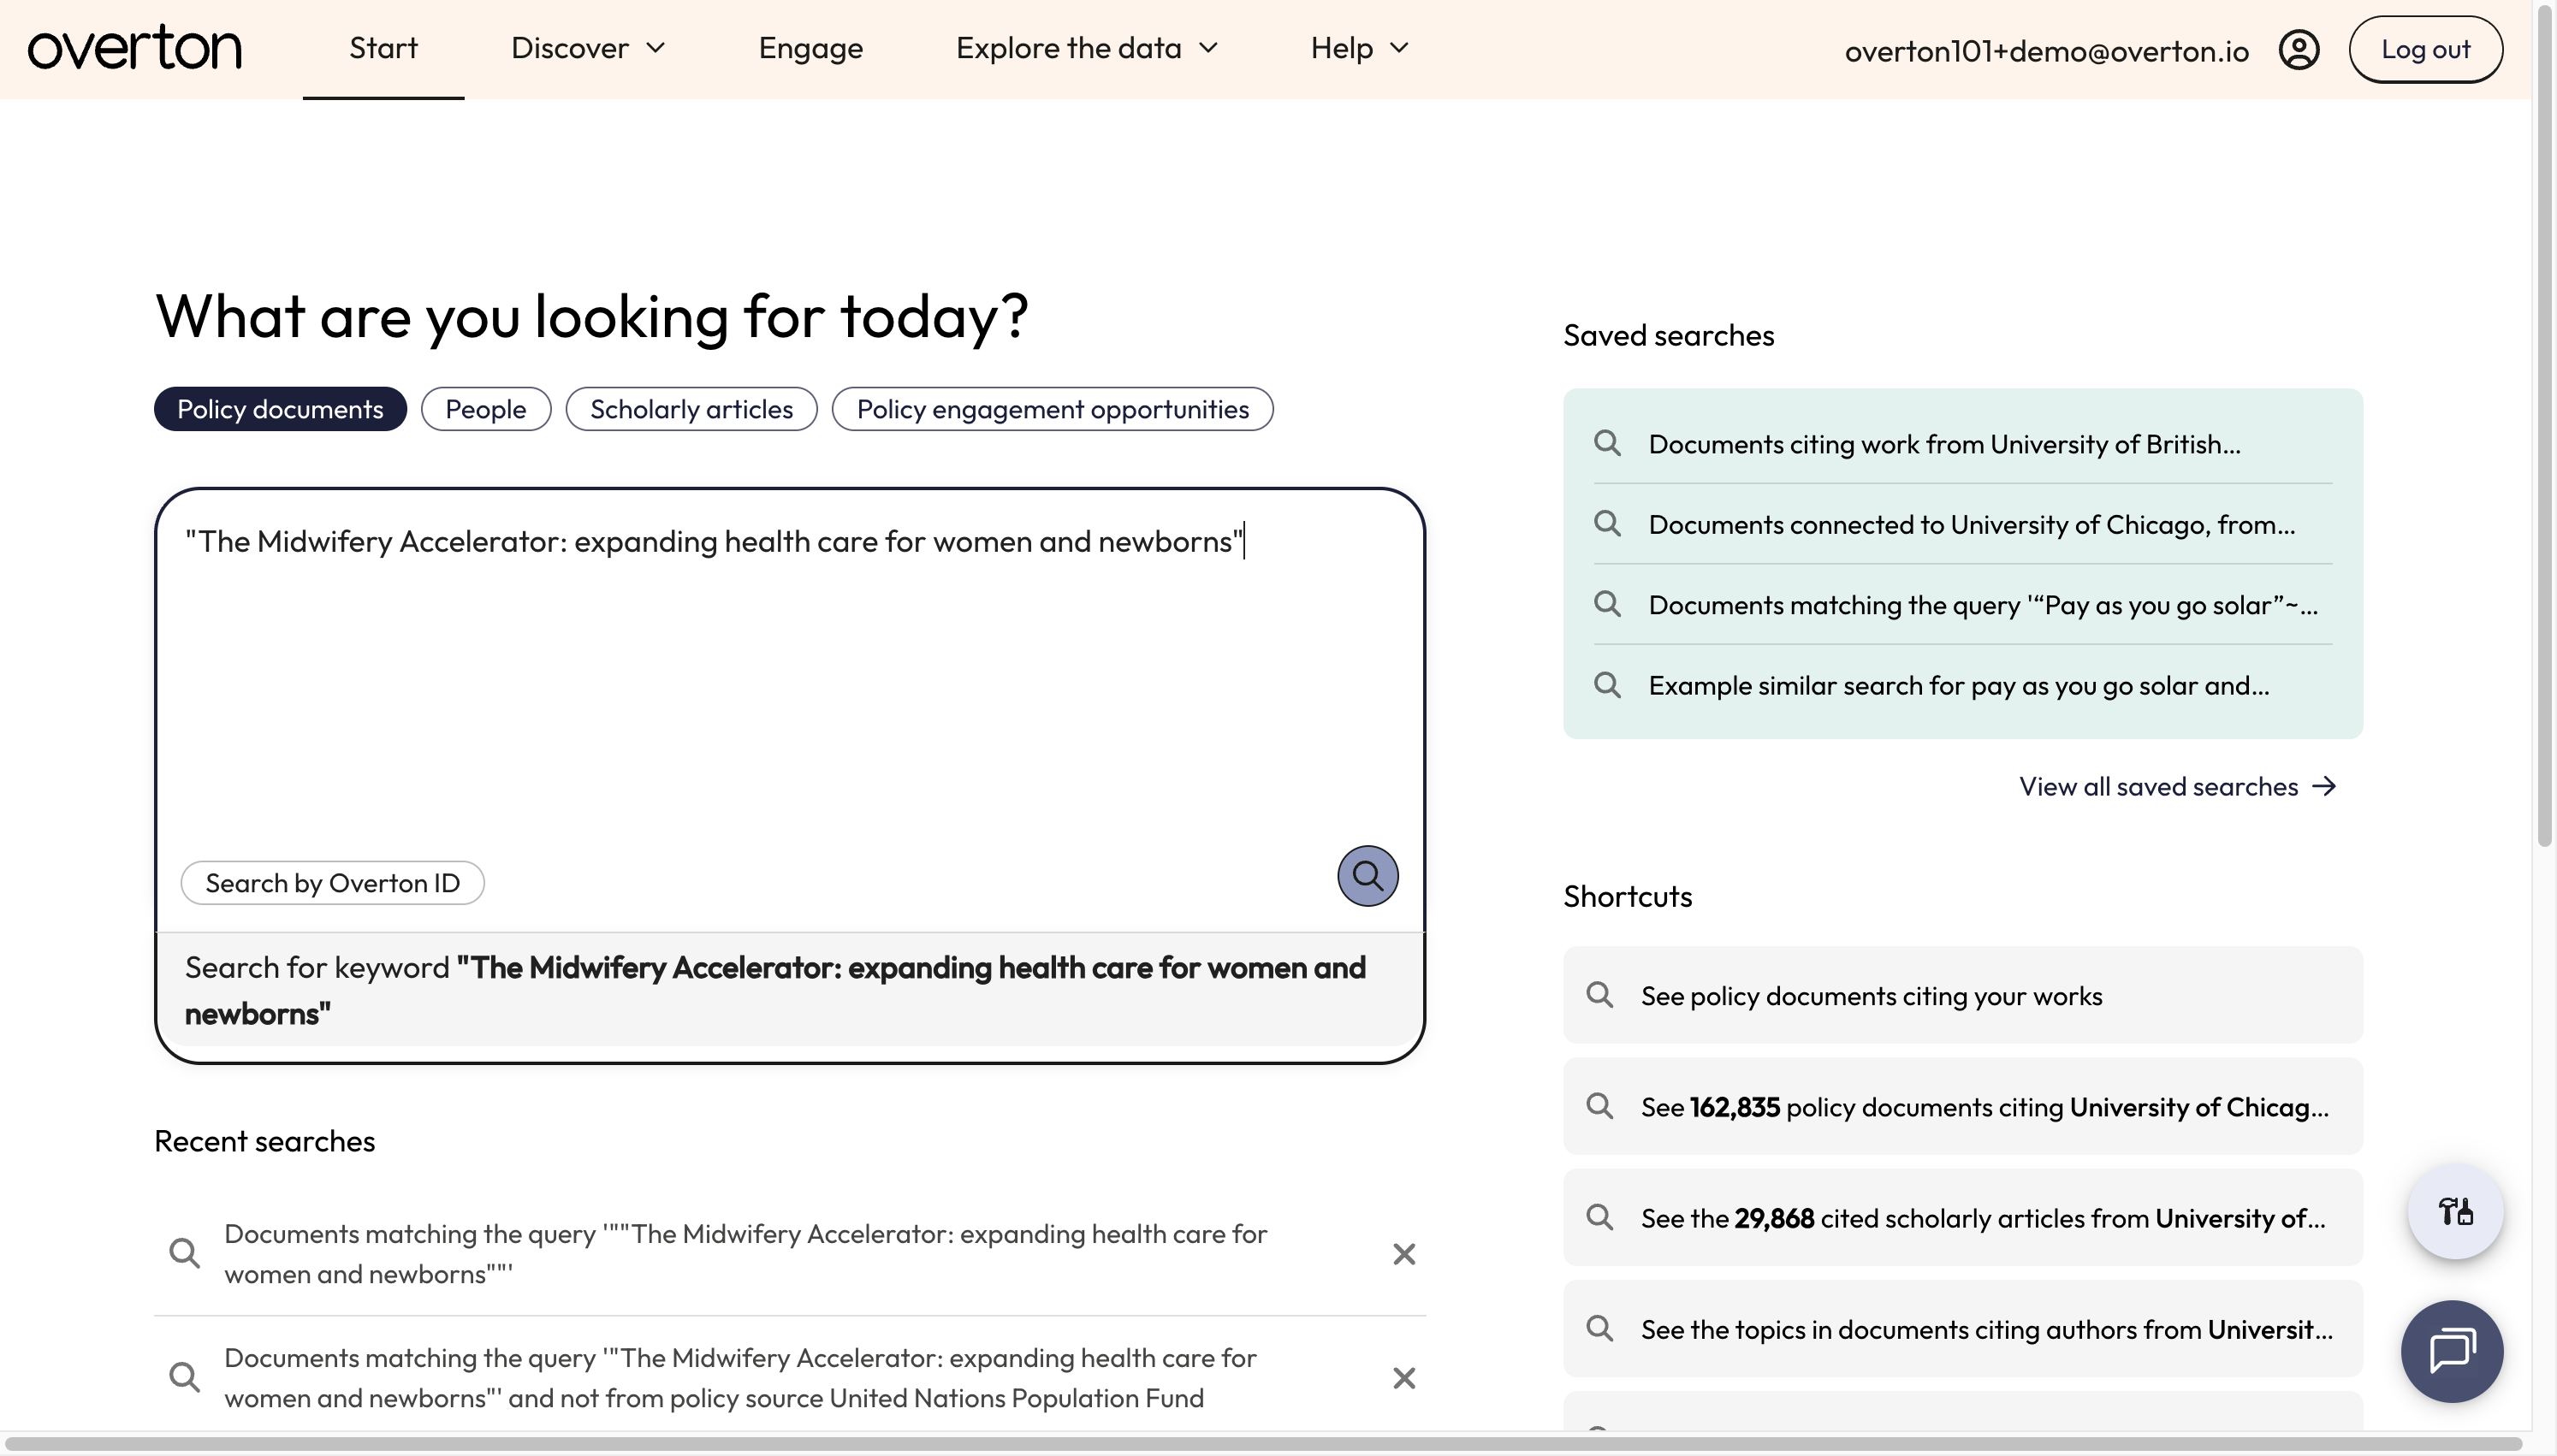Click magnifier icon beside University of Chicago saved search
The width and height of the screenshot is (2557, 1456).
[1607, 523]
